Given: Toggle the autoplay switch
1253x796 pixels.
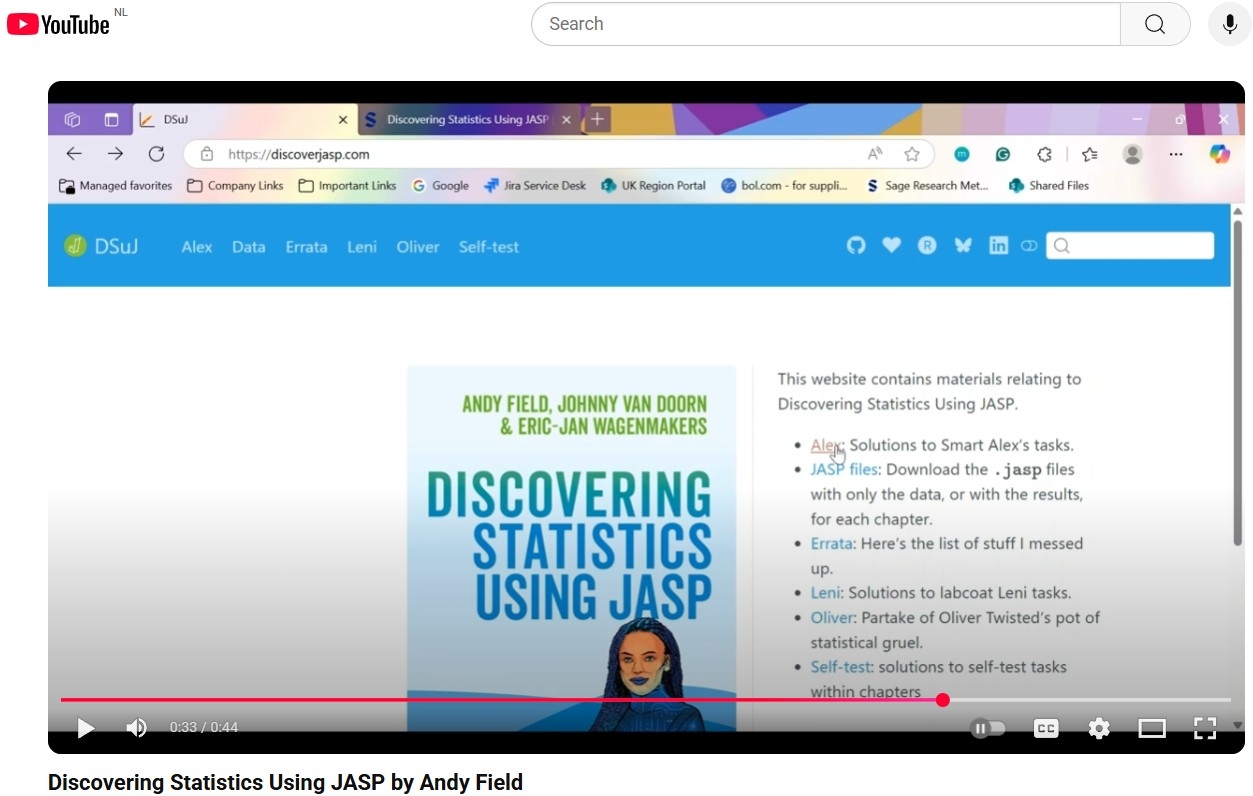Looking at the screenshot, I should [x=987, y=728].
